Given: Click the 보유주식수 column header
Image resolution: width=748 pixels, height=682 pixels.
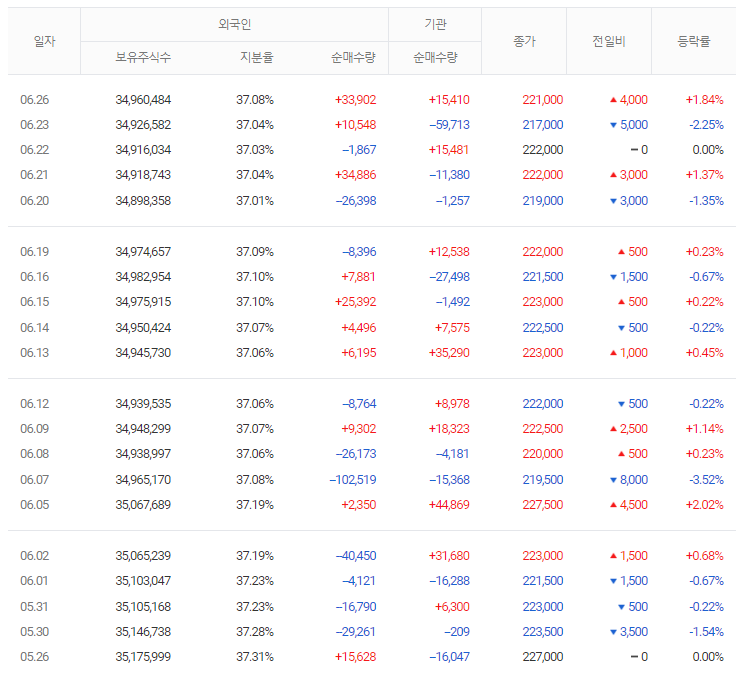Looking at the screenshot, I should point(143,58).
